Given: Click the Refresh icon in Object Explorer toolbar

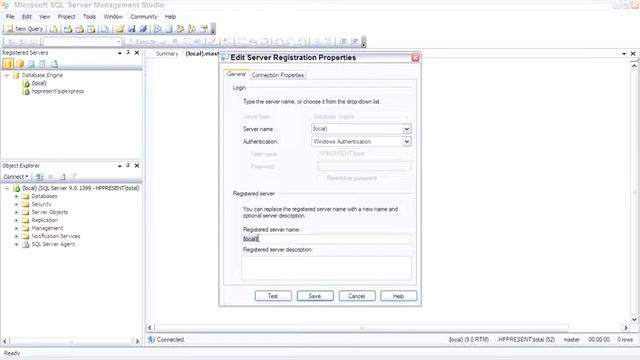Looking at the screenshot, I should click(62, 177).
